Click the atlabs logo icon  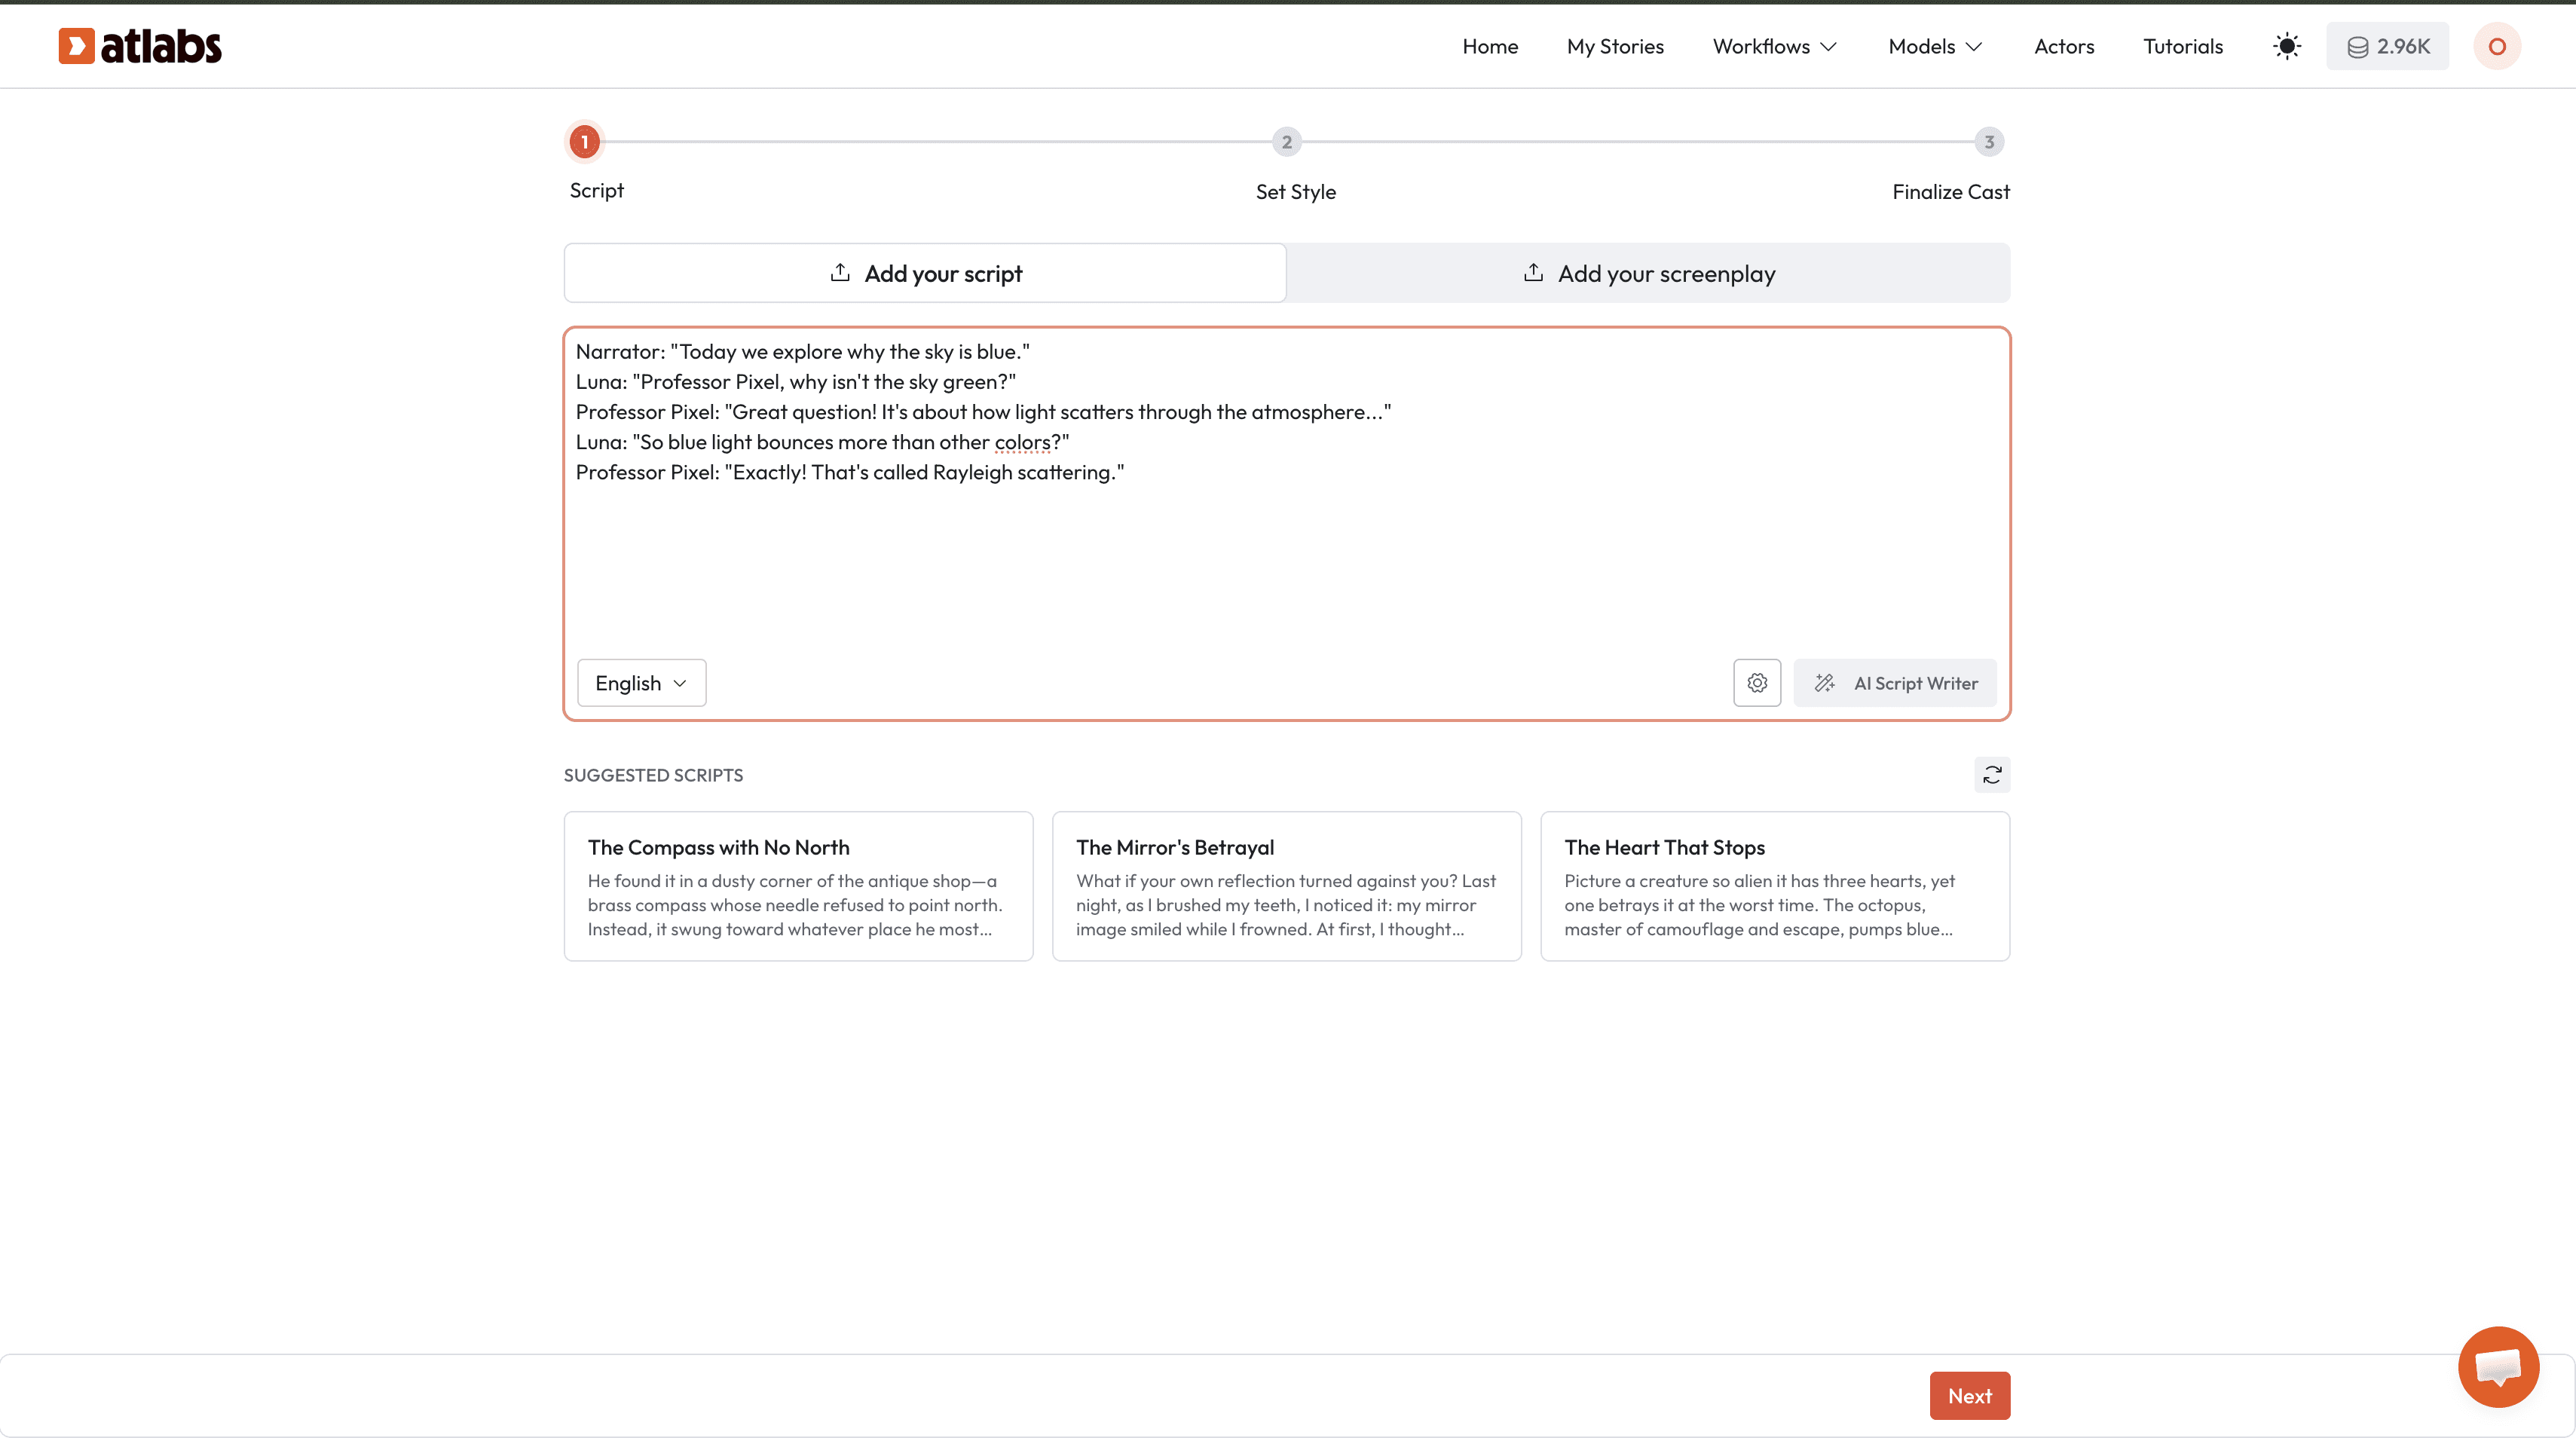tap(76, 46)
